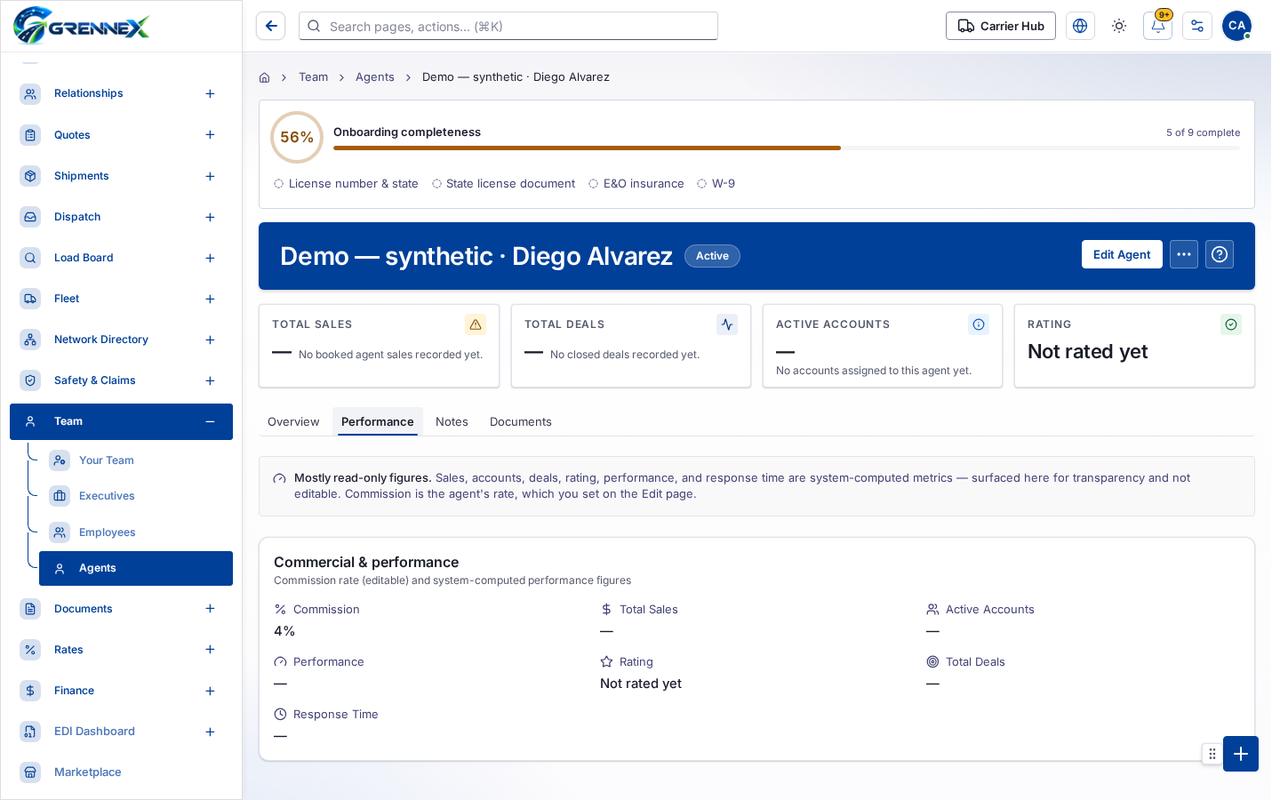
Task: Expand the Finance sidebar section
Action: pyautogui.click(x=210, y=691)
